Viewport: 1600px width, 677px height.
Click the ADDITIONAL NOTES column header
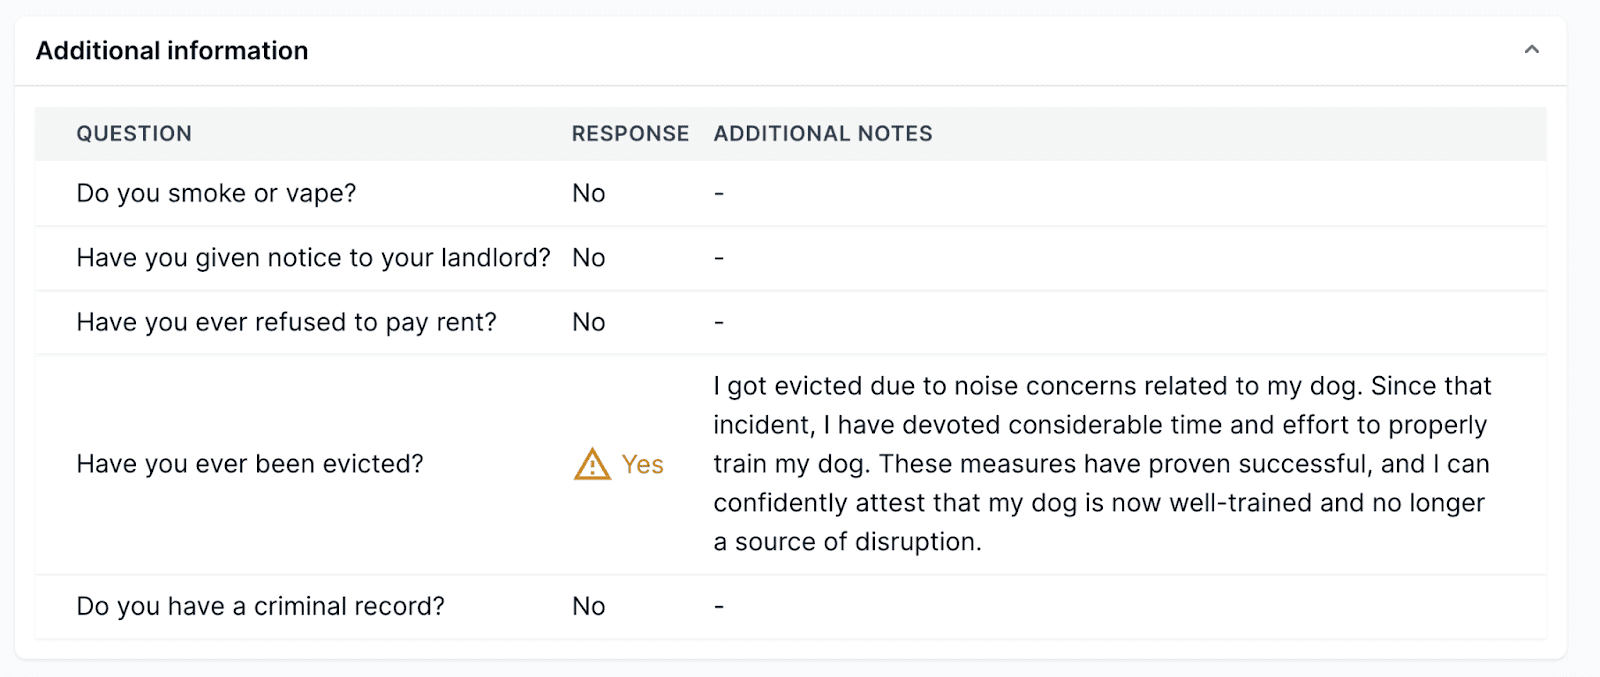(822, 134)
